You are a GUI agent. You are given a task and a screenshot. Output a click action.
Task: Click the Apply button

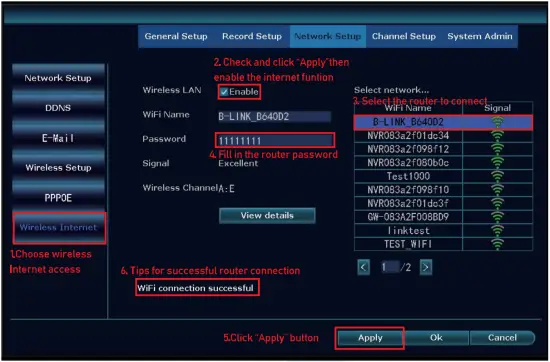pos(370,338)
